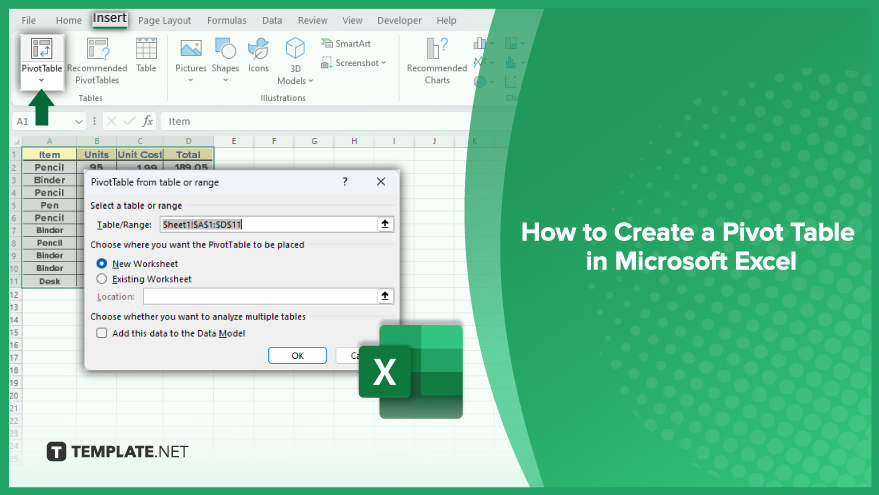Select the New Worksheet option

[x=101, y=263]
